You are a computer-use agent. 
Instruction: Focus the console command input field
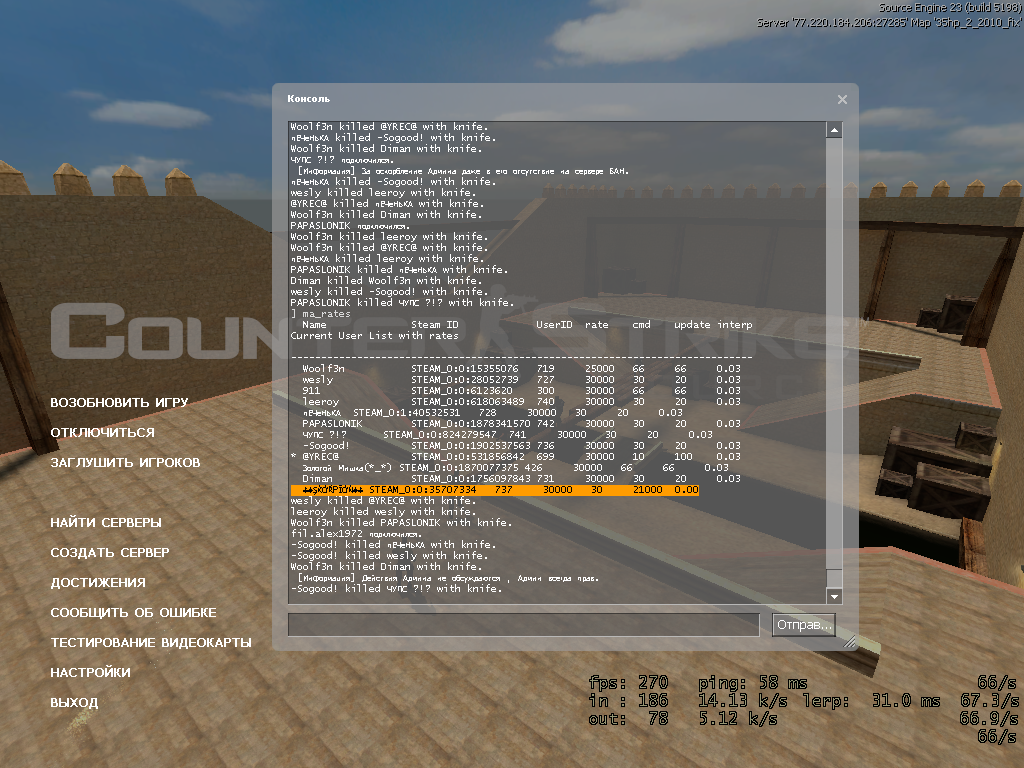(x=524, y=624)
